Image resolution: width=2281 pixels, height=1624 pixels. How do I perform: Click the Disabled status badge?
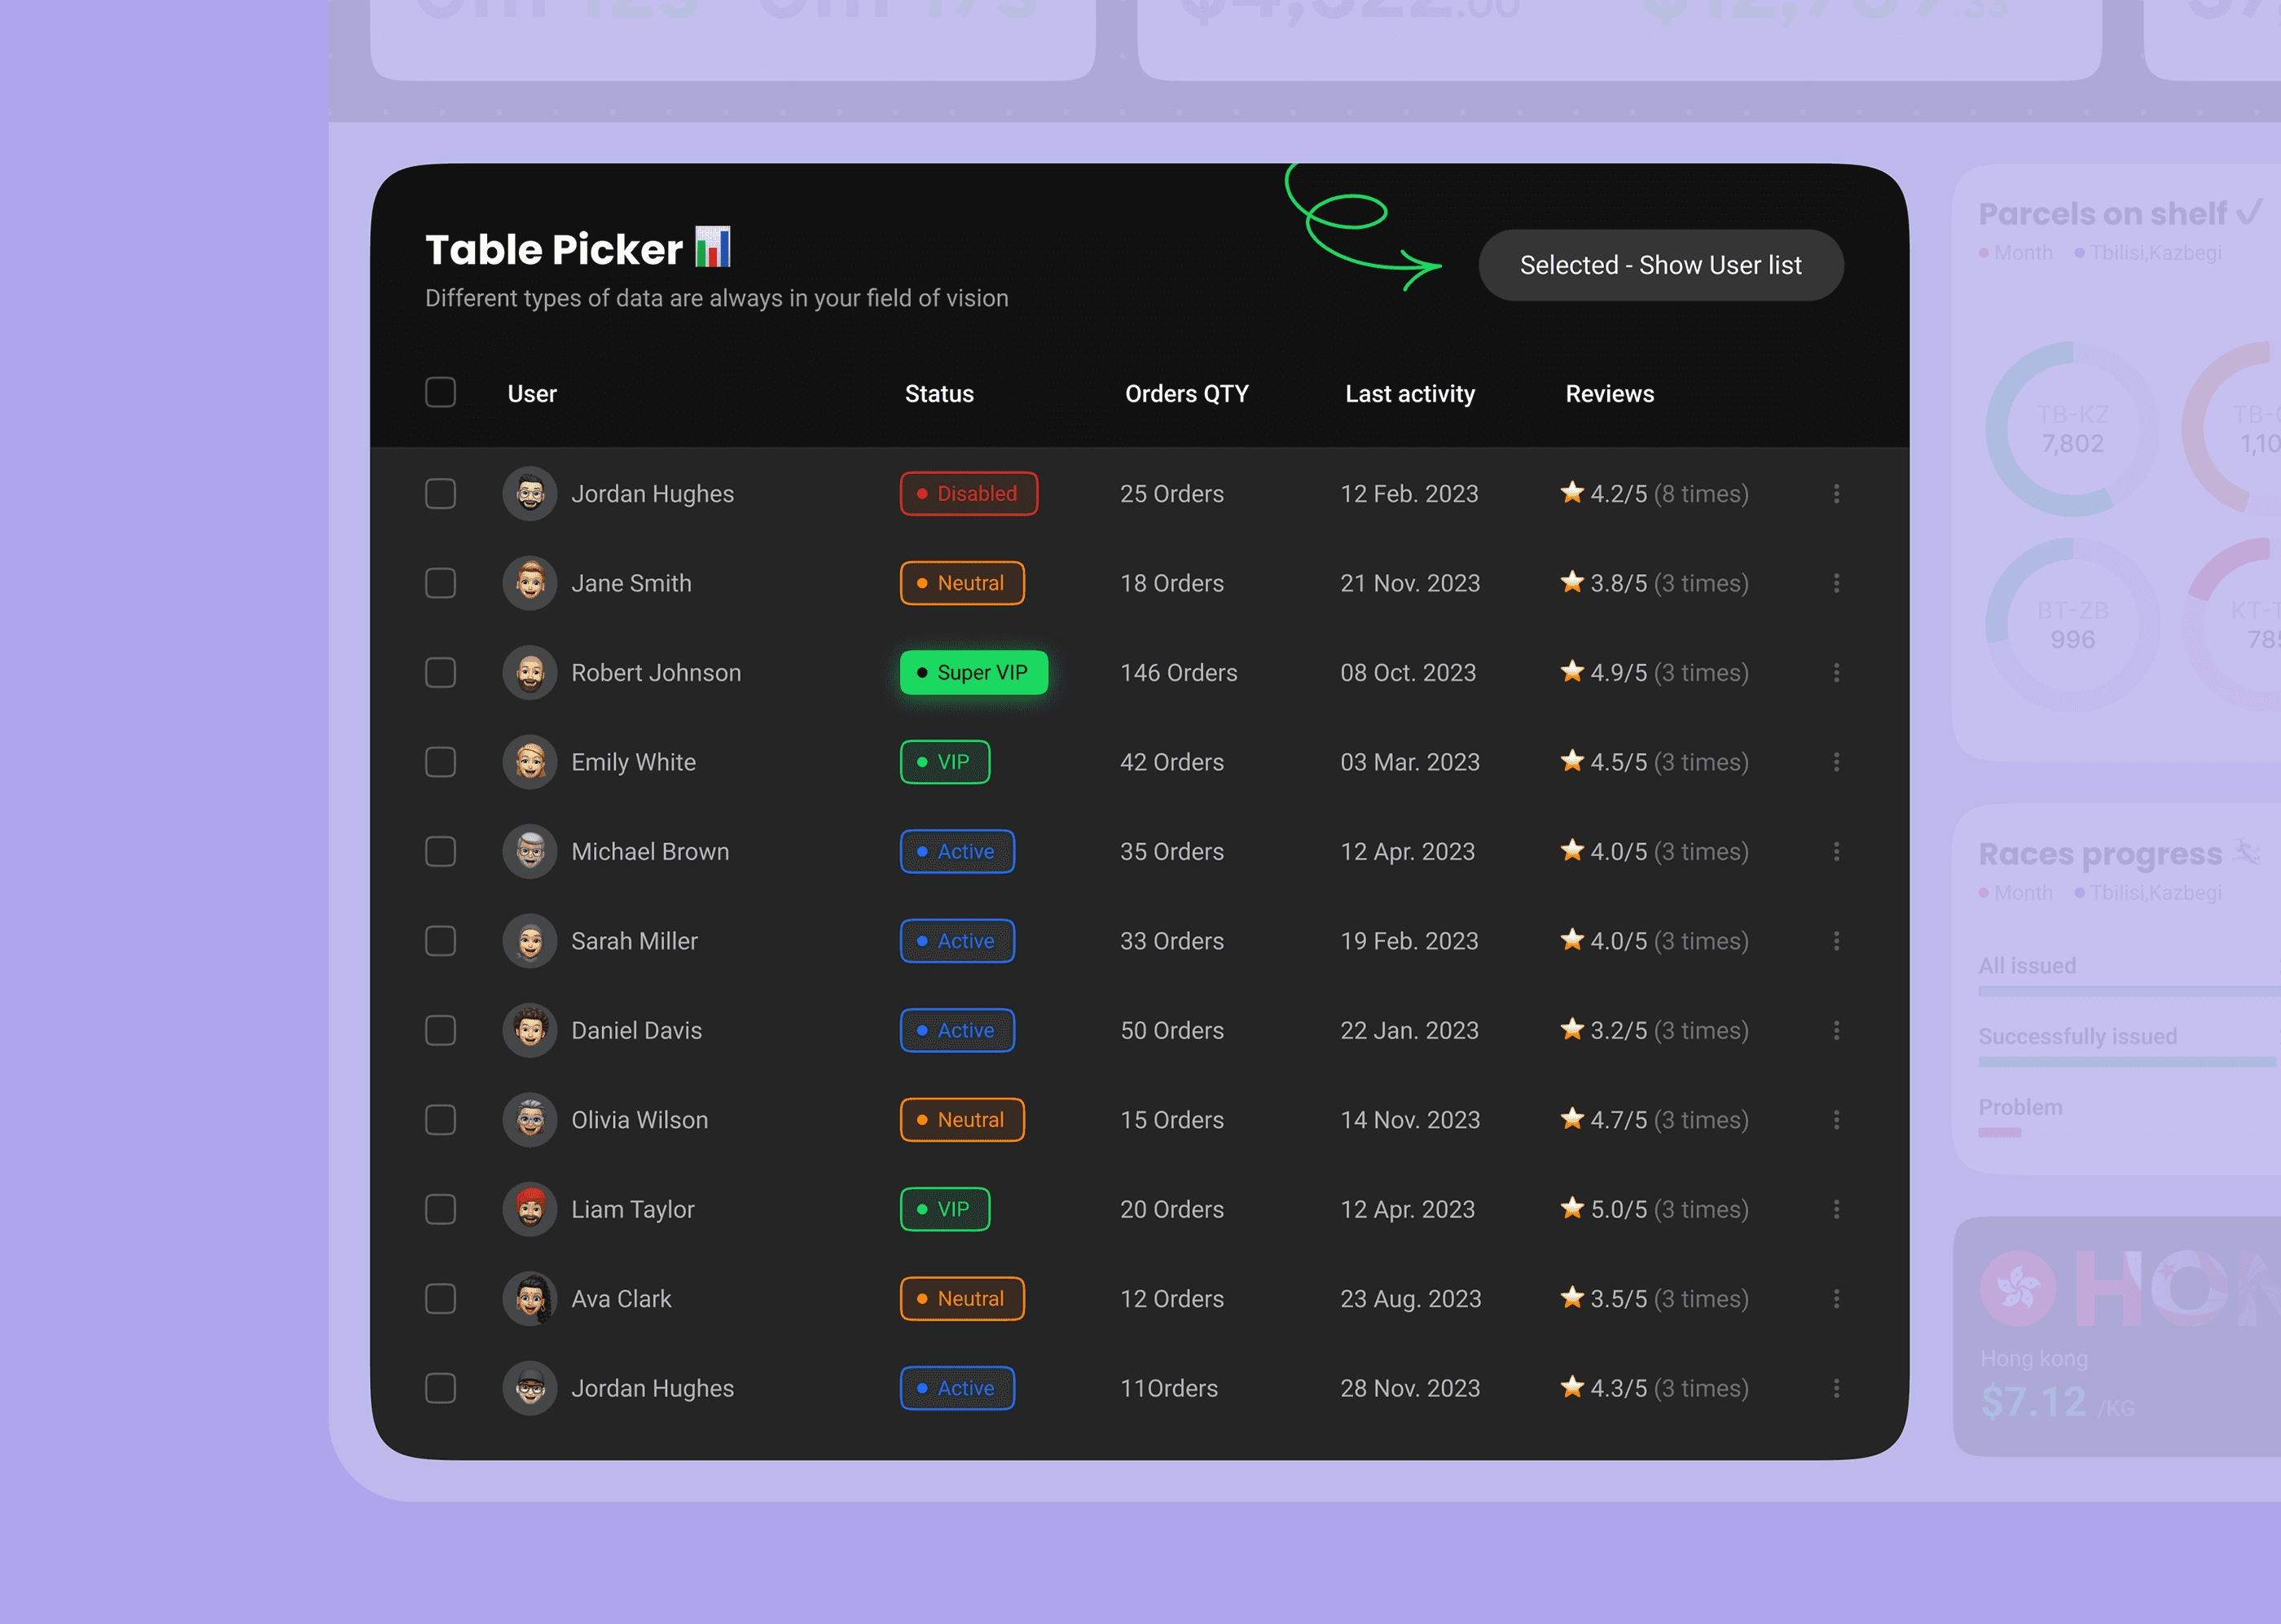pos(968,494)
